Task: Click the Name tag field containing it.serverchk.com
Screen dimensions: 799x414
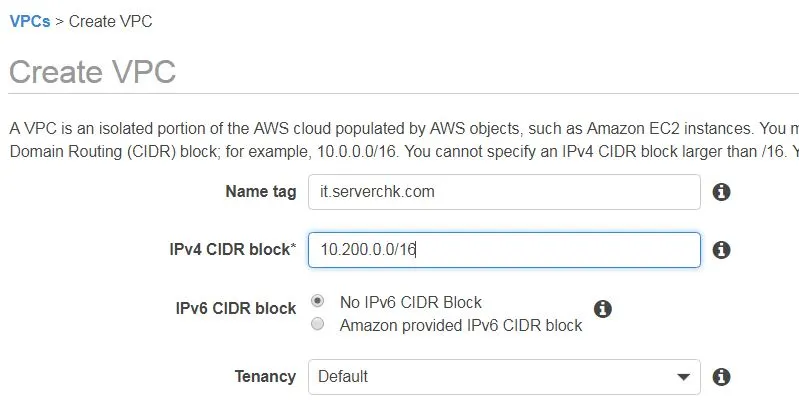Action: pyautogui.click(x=504, y=192)
